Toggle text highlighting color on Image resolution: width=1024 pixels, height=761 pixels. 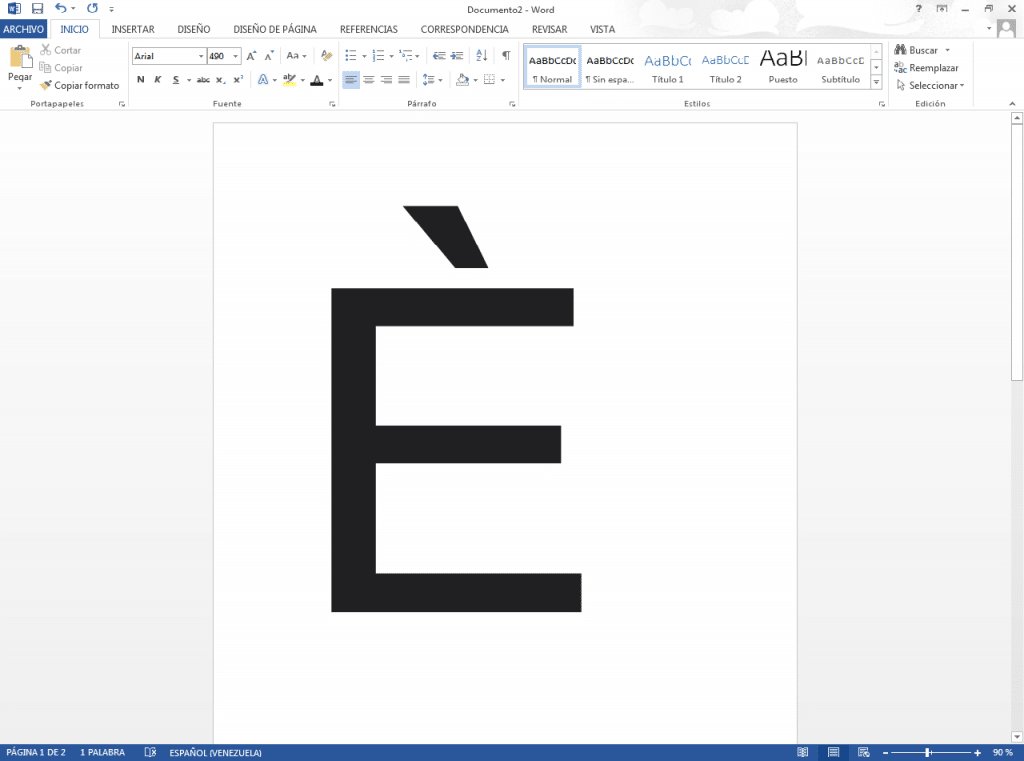click(290, 78)
